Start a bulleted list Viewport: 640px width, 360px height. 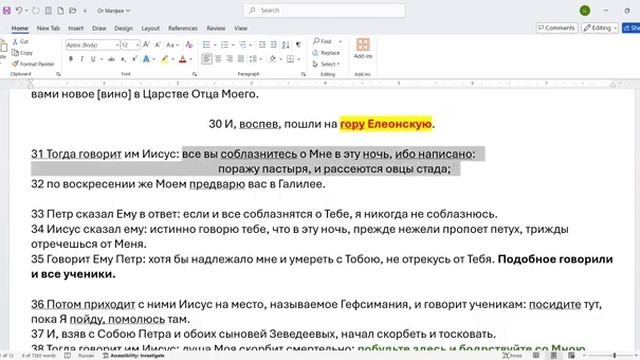(207, 44)
